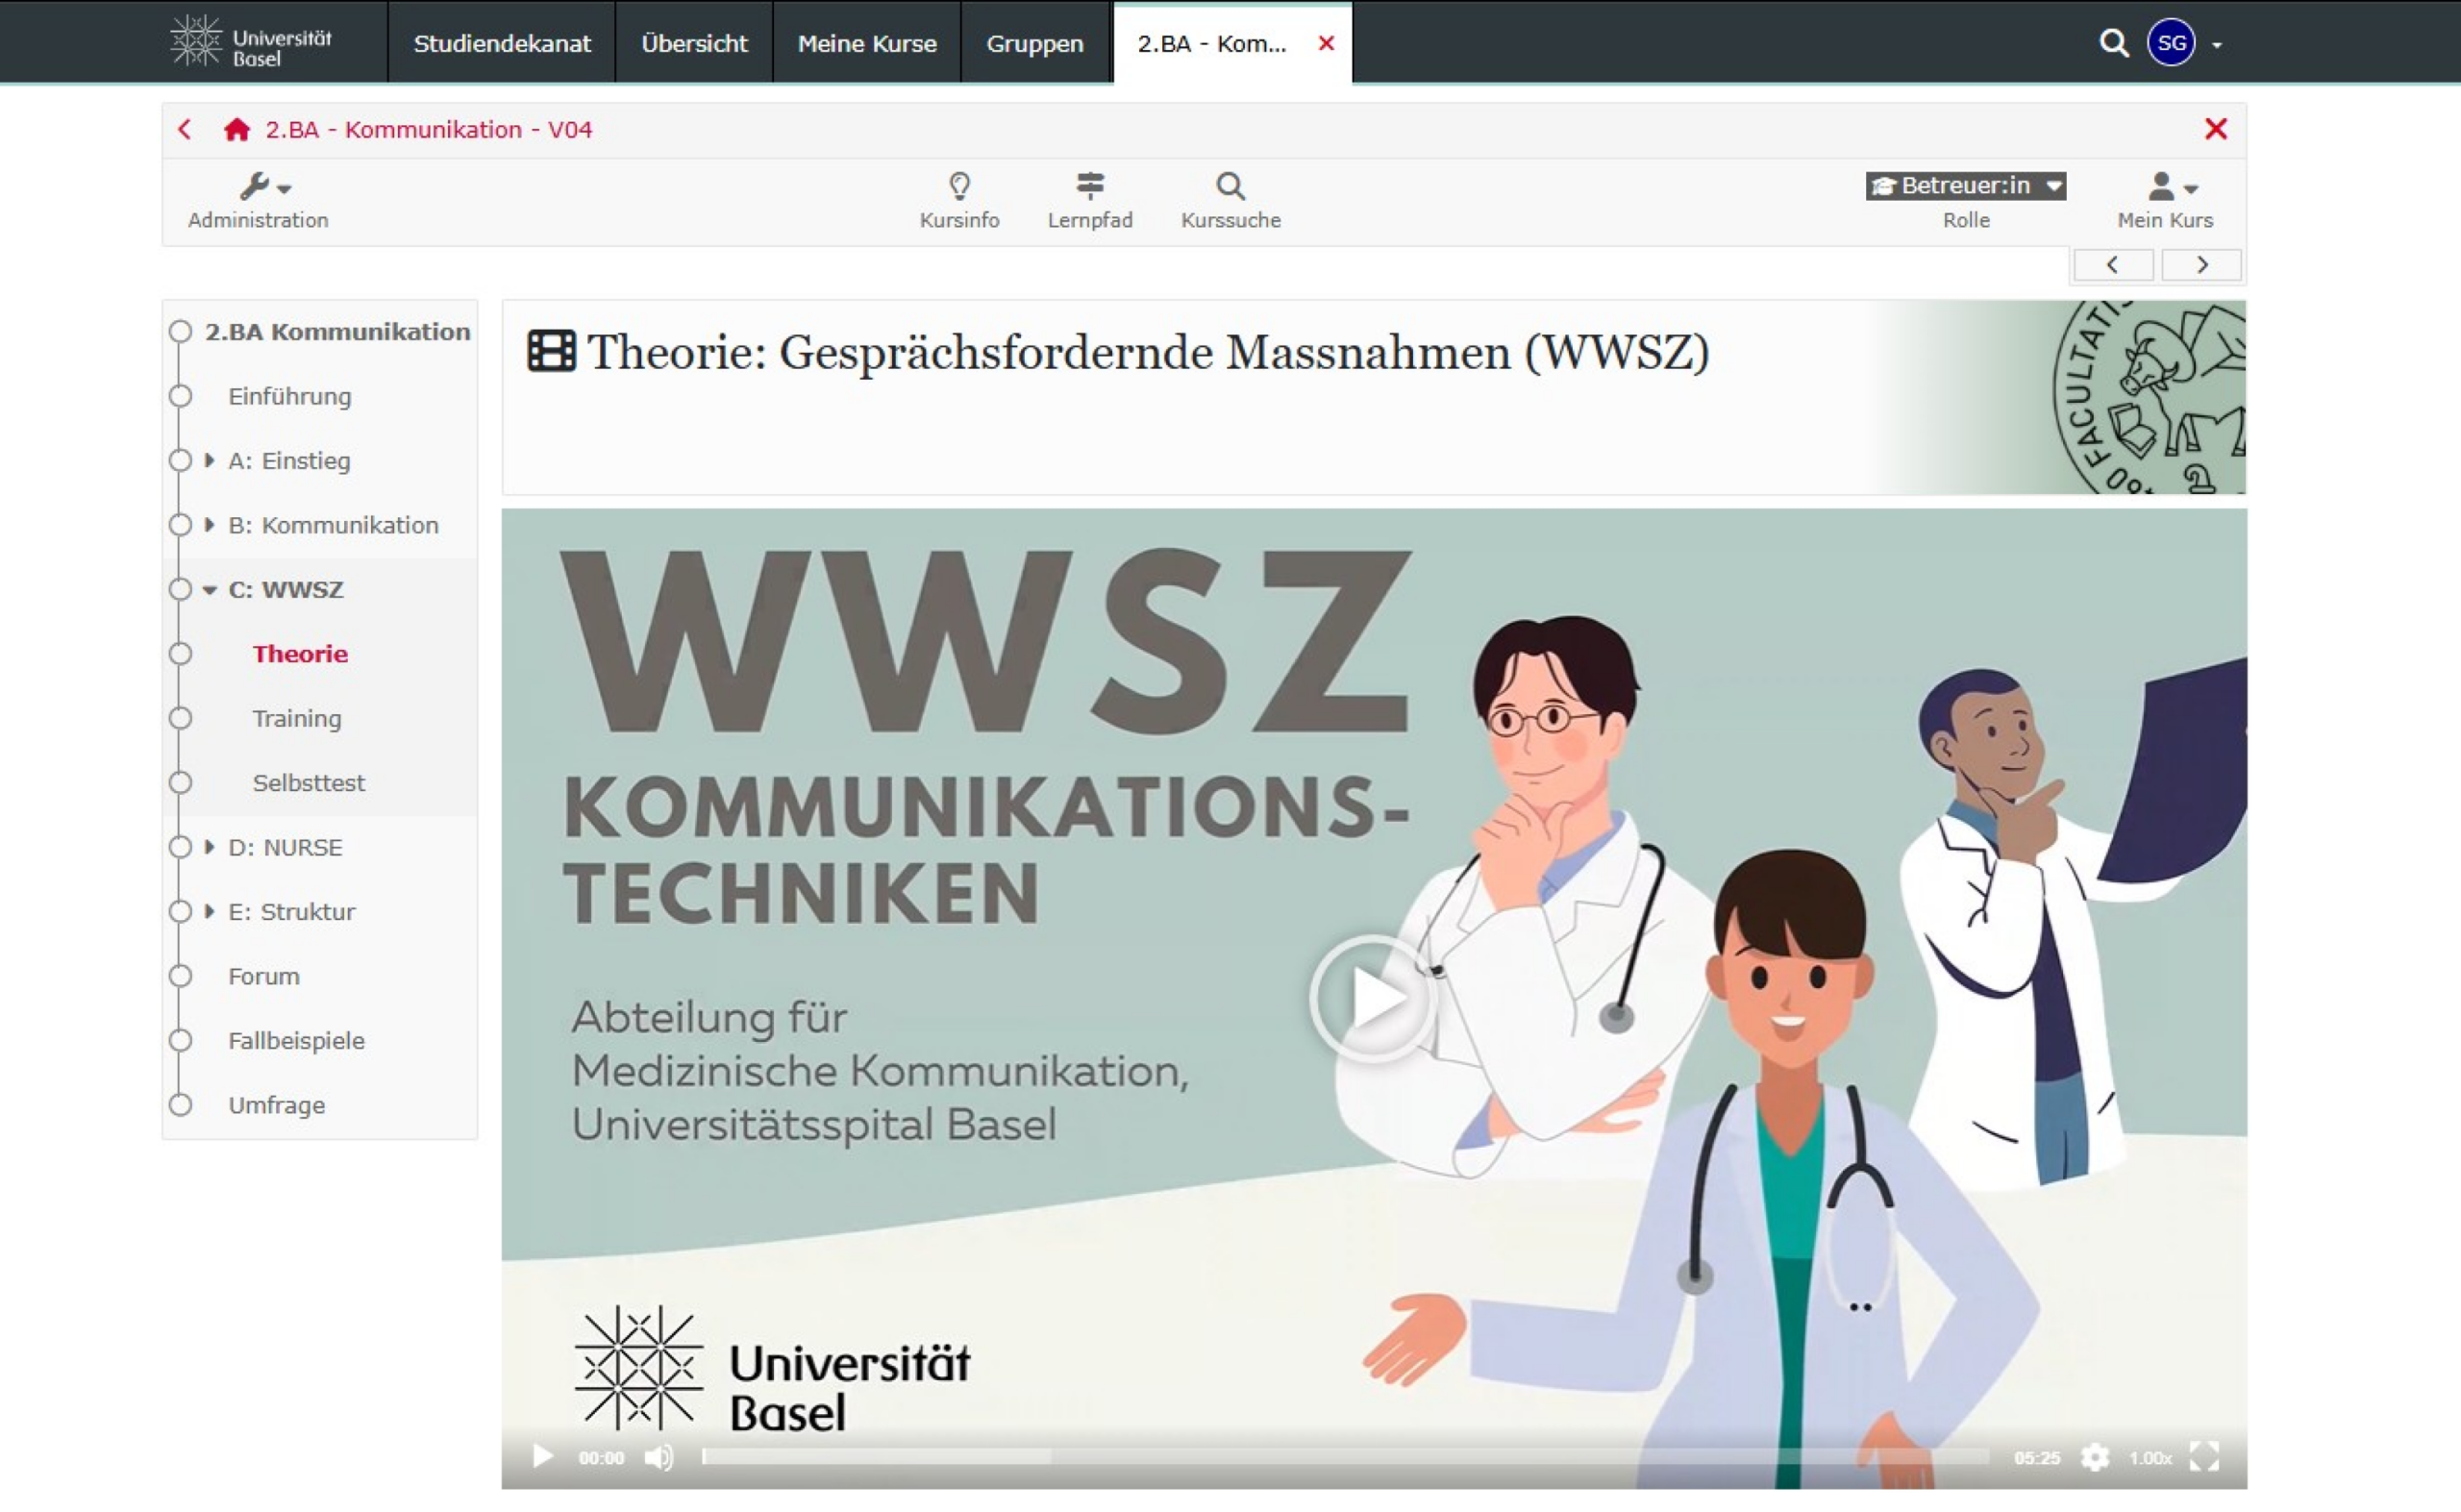Open Kursinfo lightbulb icon
2461x1512 pixels.
(959, 201)
